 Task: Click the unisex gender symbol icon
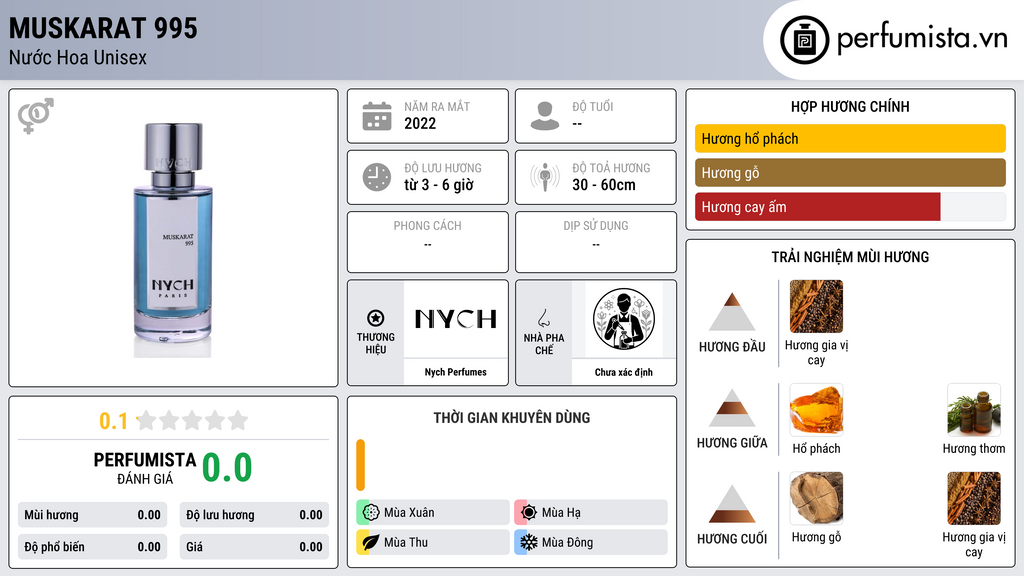(x=36, y=116)
